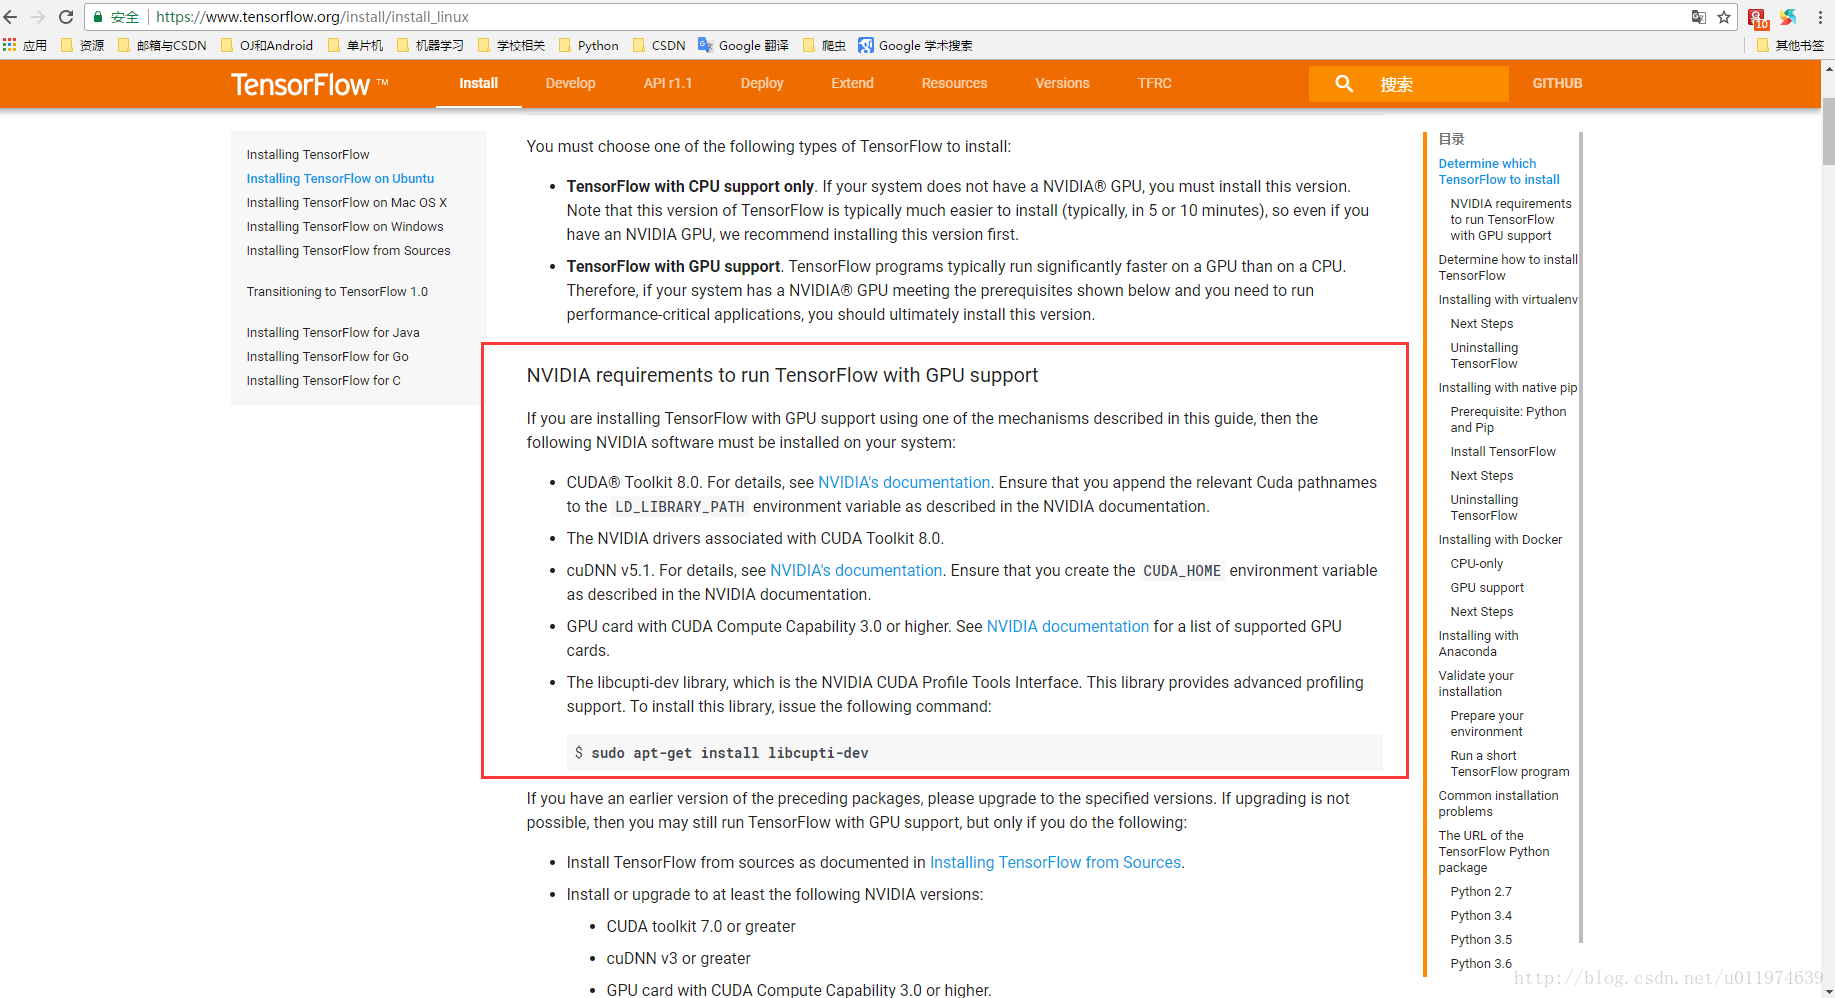Image resolution: width=1835 pixels, height=998 pixels.
Task: Select the Develop tab
Action: pyautogui.click(x=570, y=83)
